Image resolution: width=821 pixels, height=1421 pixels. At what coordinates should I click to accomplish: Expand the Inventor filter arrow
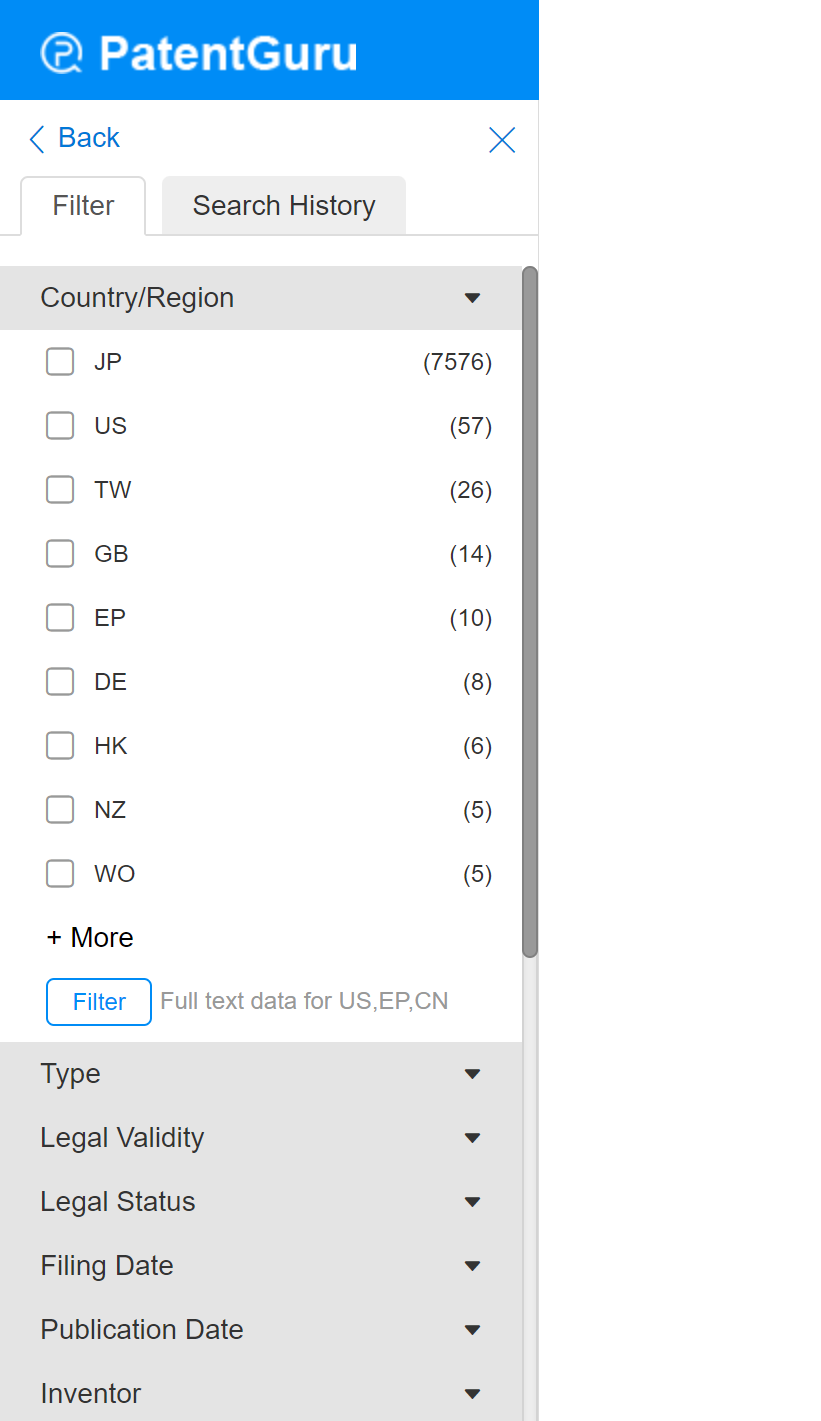pyautogui.click(x=473, y=1394)
